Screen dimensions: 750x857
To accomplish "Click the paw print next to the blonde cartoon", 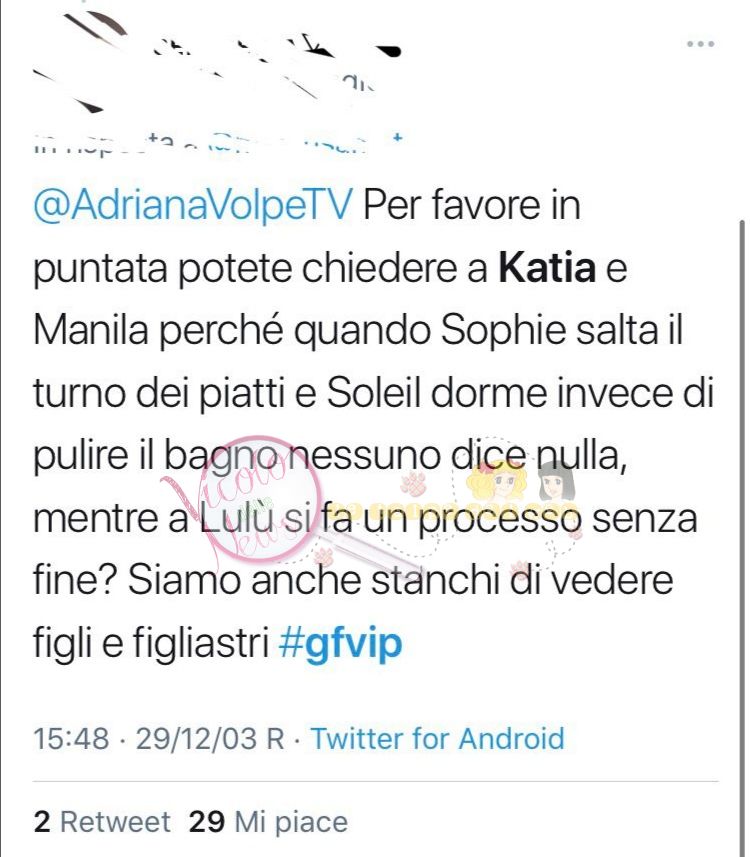I will [413, 483].
